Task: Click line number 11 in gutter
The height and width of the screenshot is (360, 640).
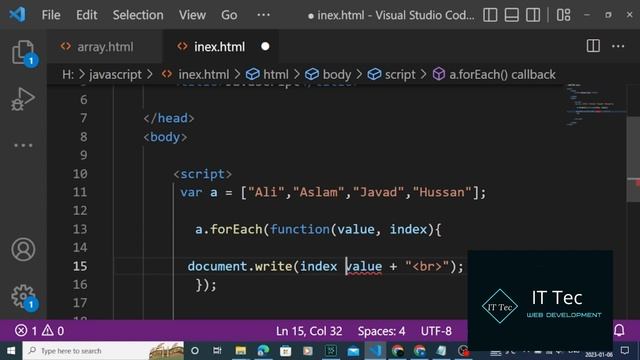Action: pyautogui.click(x=80, y=192)
